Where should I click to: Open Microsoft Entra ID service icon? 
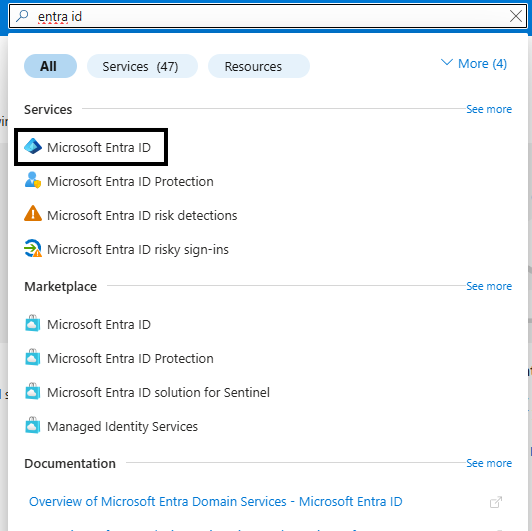click(33, 147)
